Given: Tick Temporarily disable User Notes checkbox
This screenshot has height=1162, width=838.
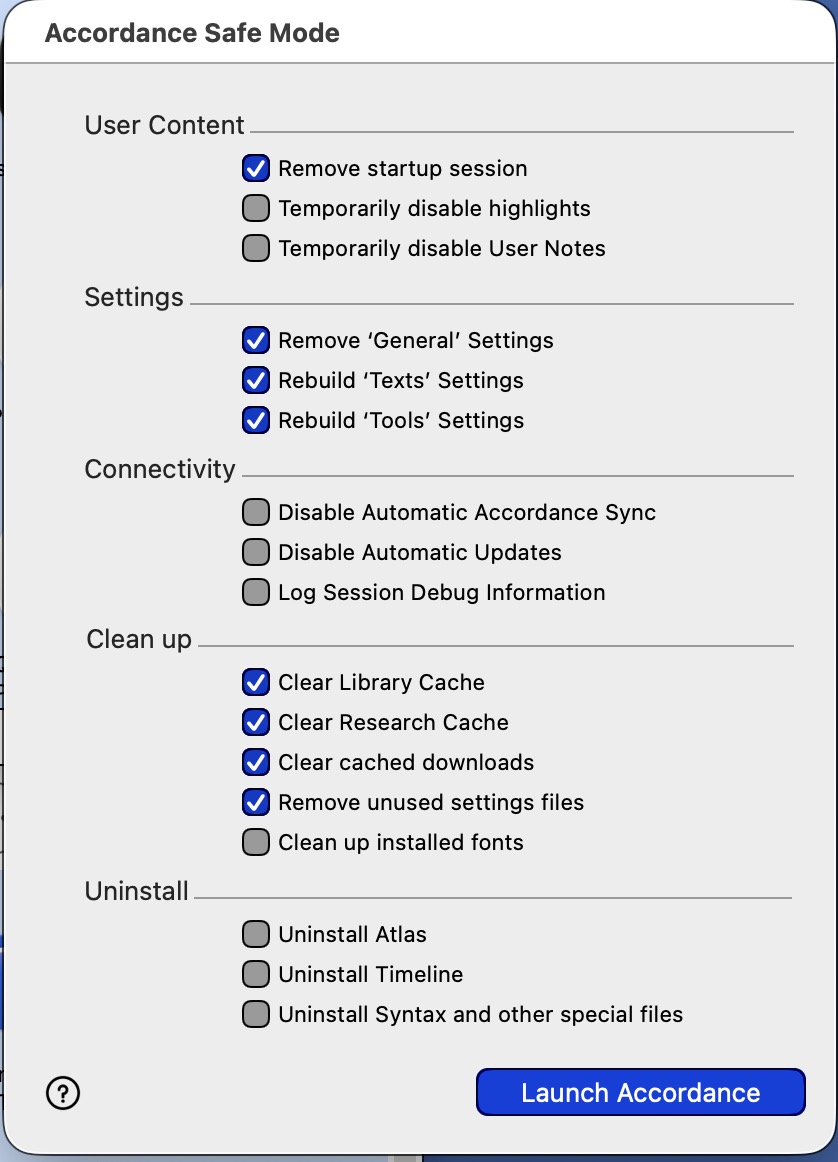Looking at the screenshot, I should pos(256,248).
